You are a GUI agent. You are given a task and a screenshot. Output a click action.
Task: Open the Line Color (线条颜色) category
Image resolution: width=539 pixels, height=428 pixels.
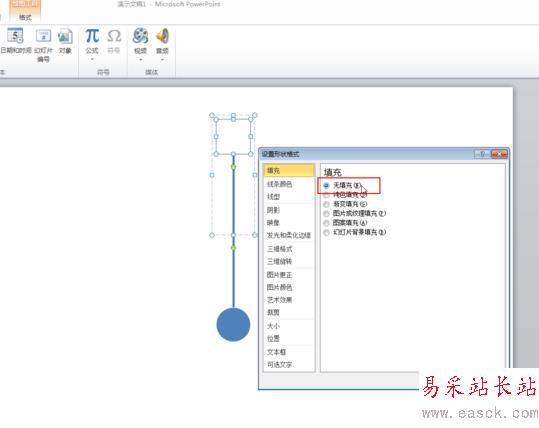(x=289, y=184)
